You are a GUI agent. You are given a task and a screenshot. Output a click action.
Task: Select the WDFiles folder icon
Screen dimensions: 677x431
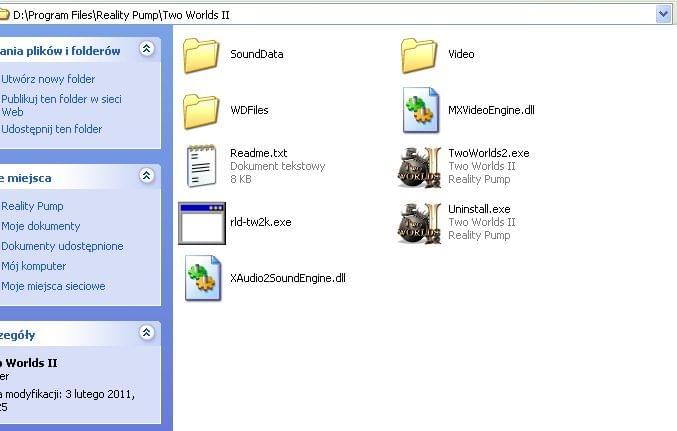(x=201, y=111)
